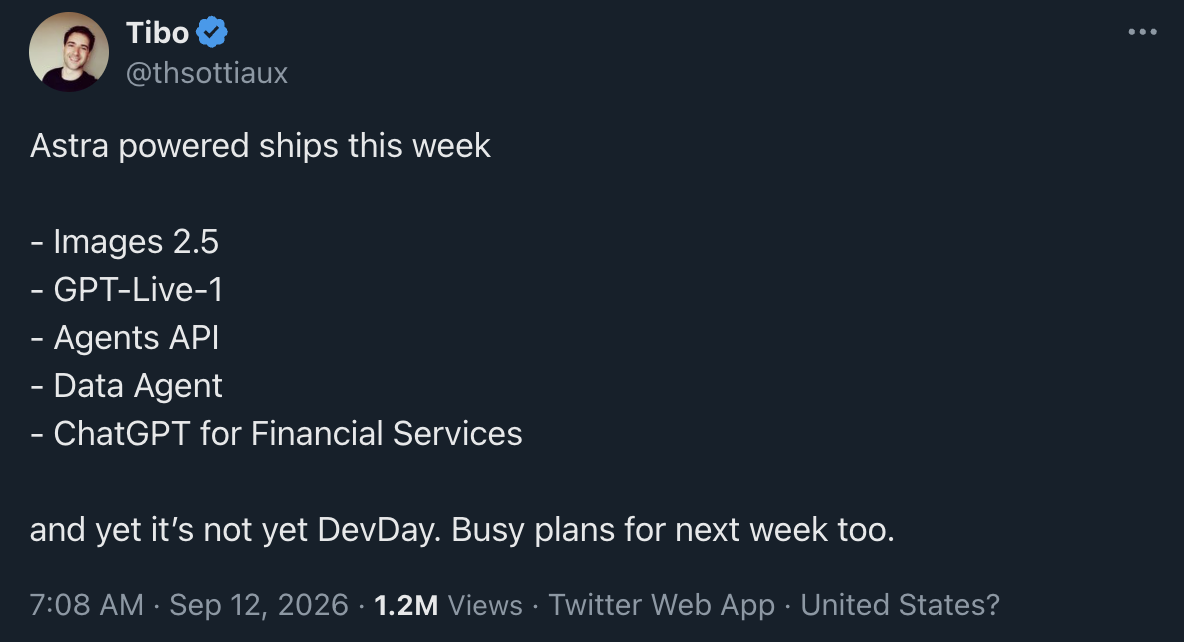
Task: Click the word DevDay in the tweet
Action: pos(378,530)
